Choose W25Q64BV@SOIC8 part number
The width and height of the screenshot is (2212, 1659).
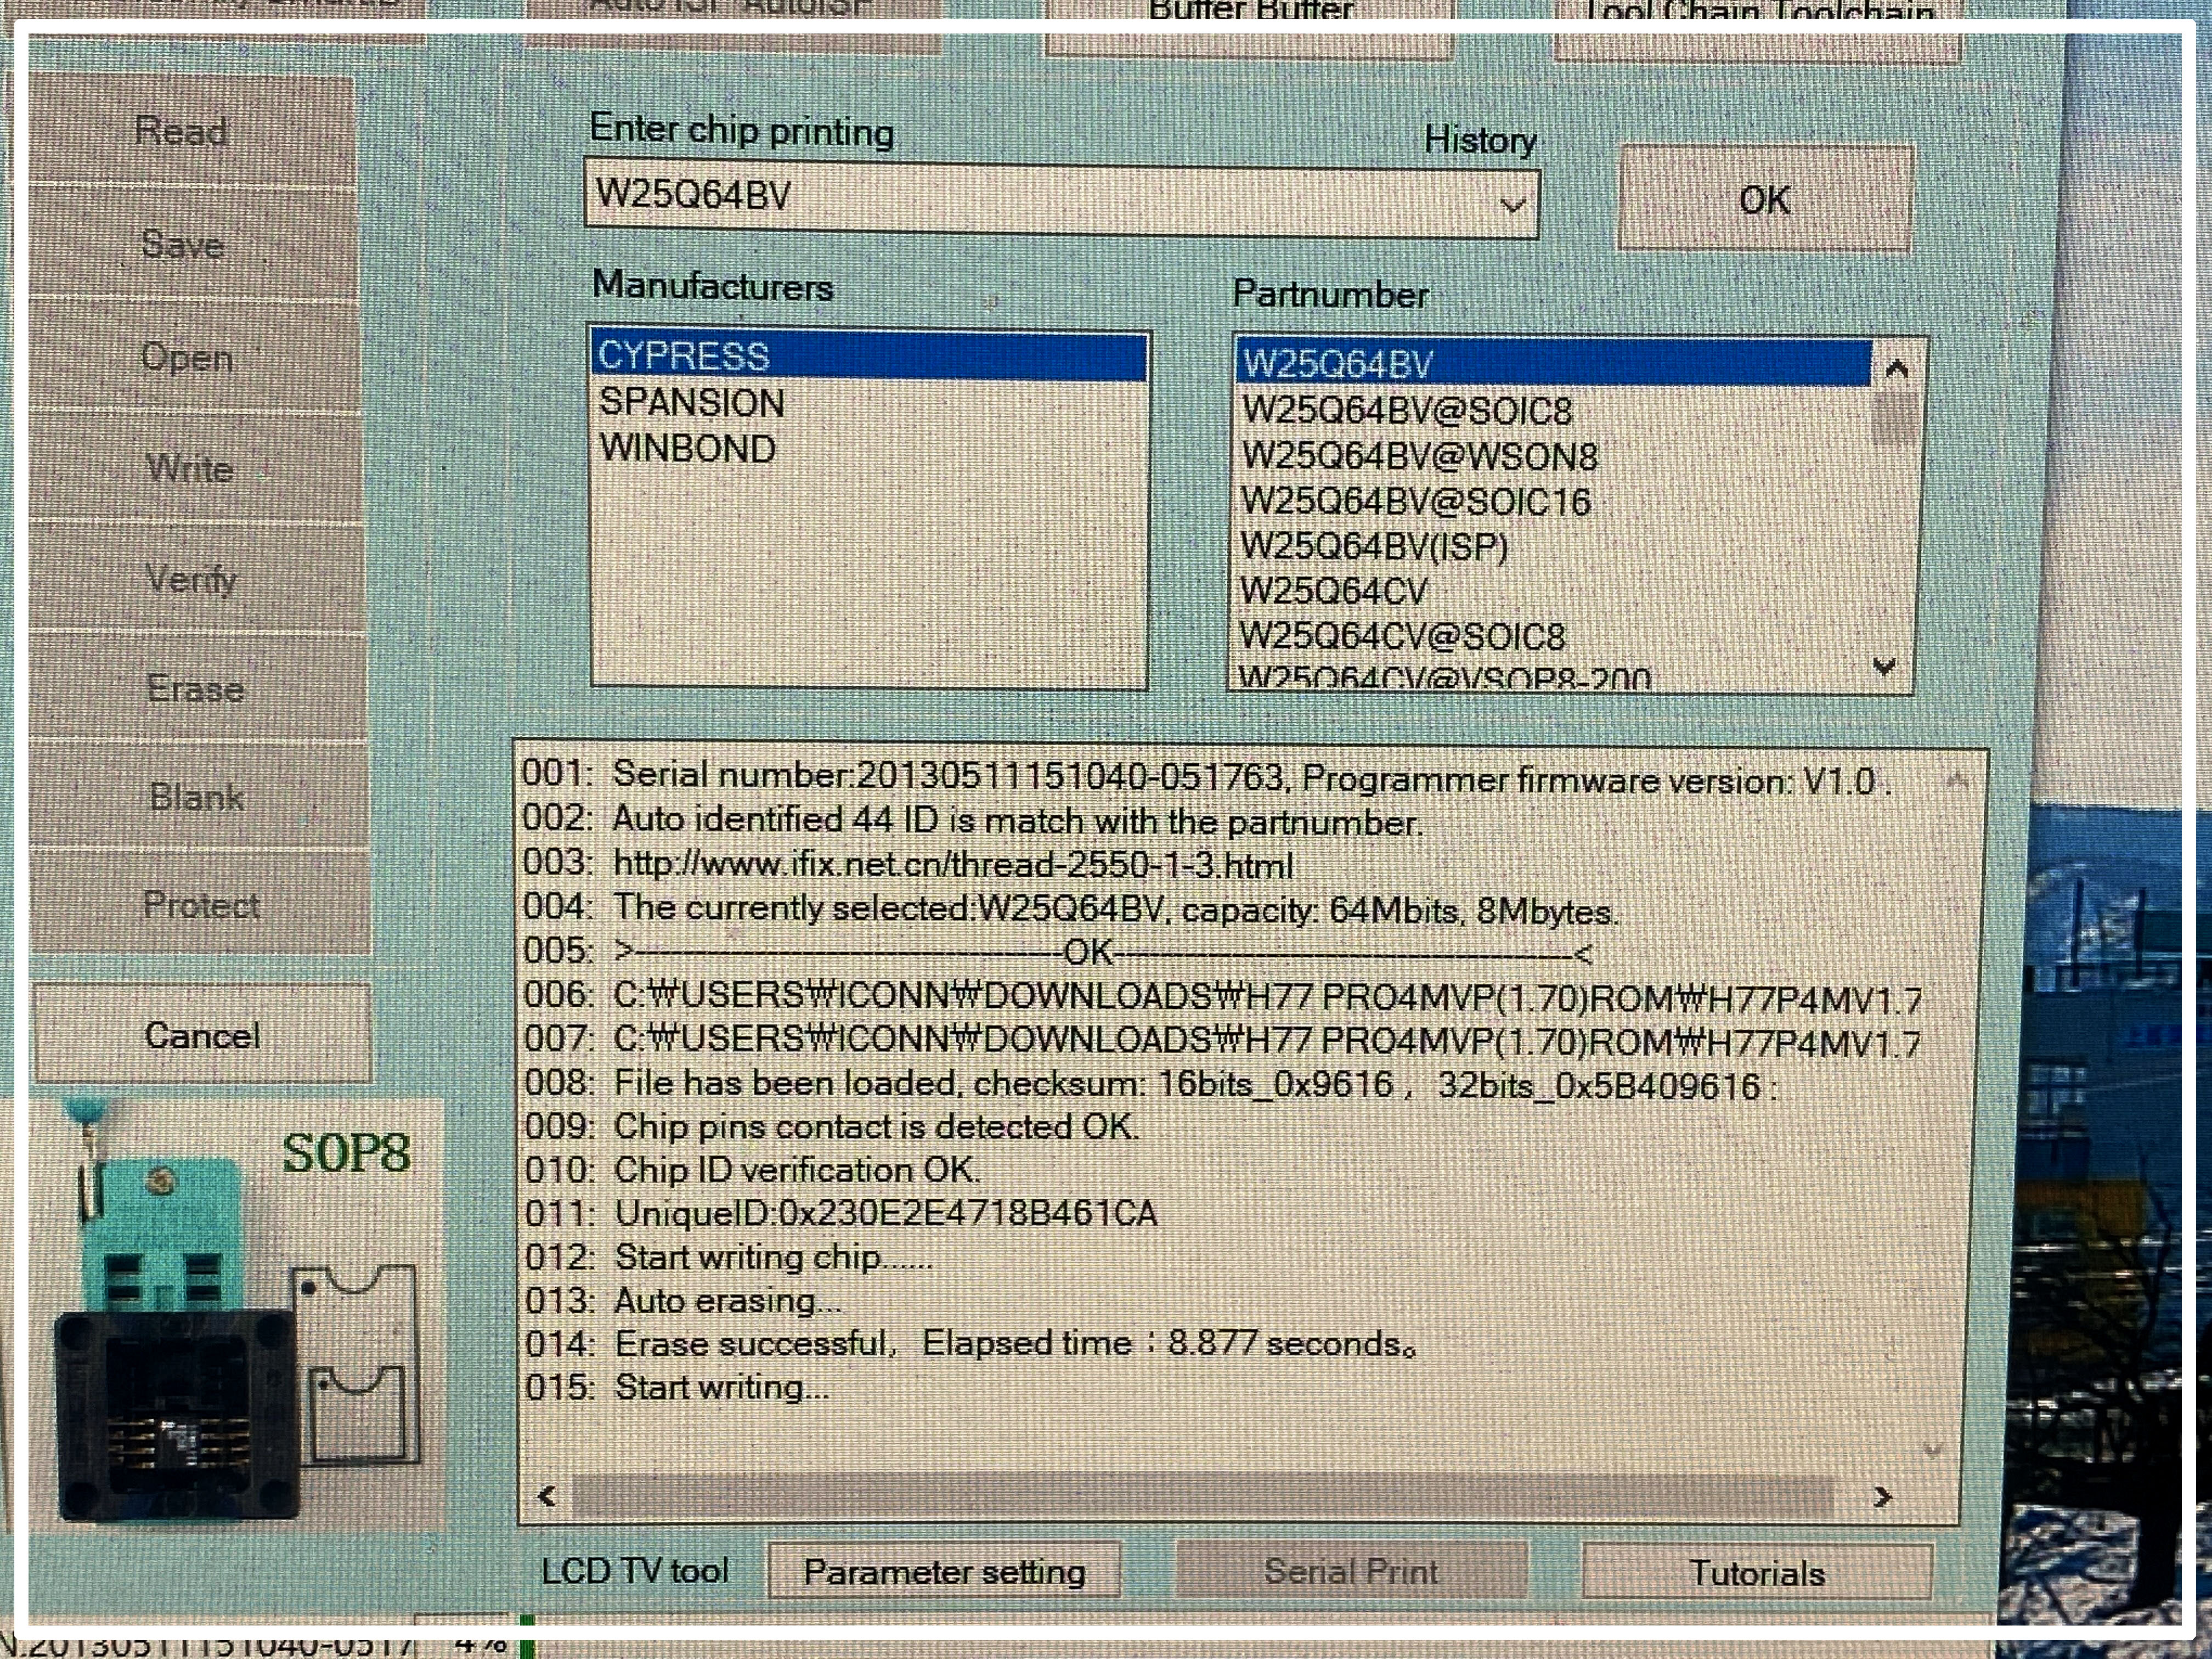pos(1407,411)
